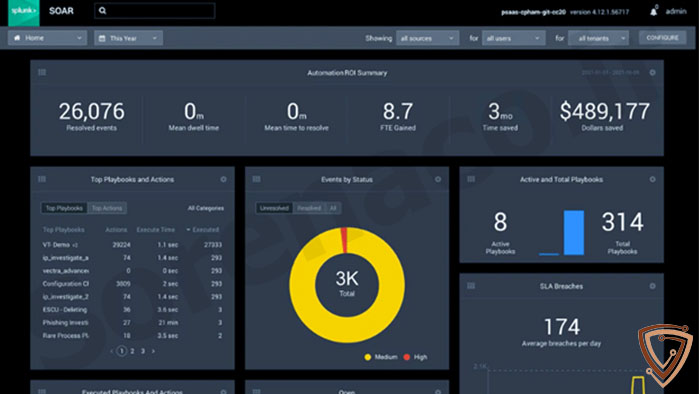This screenshot has width=700, height=394.
Task: Sort the table by Executed column
Action: (x=203, y=229)
